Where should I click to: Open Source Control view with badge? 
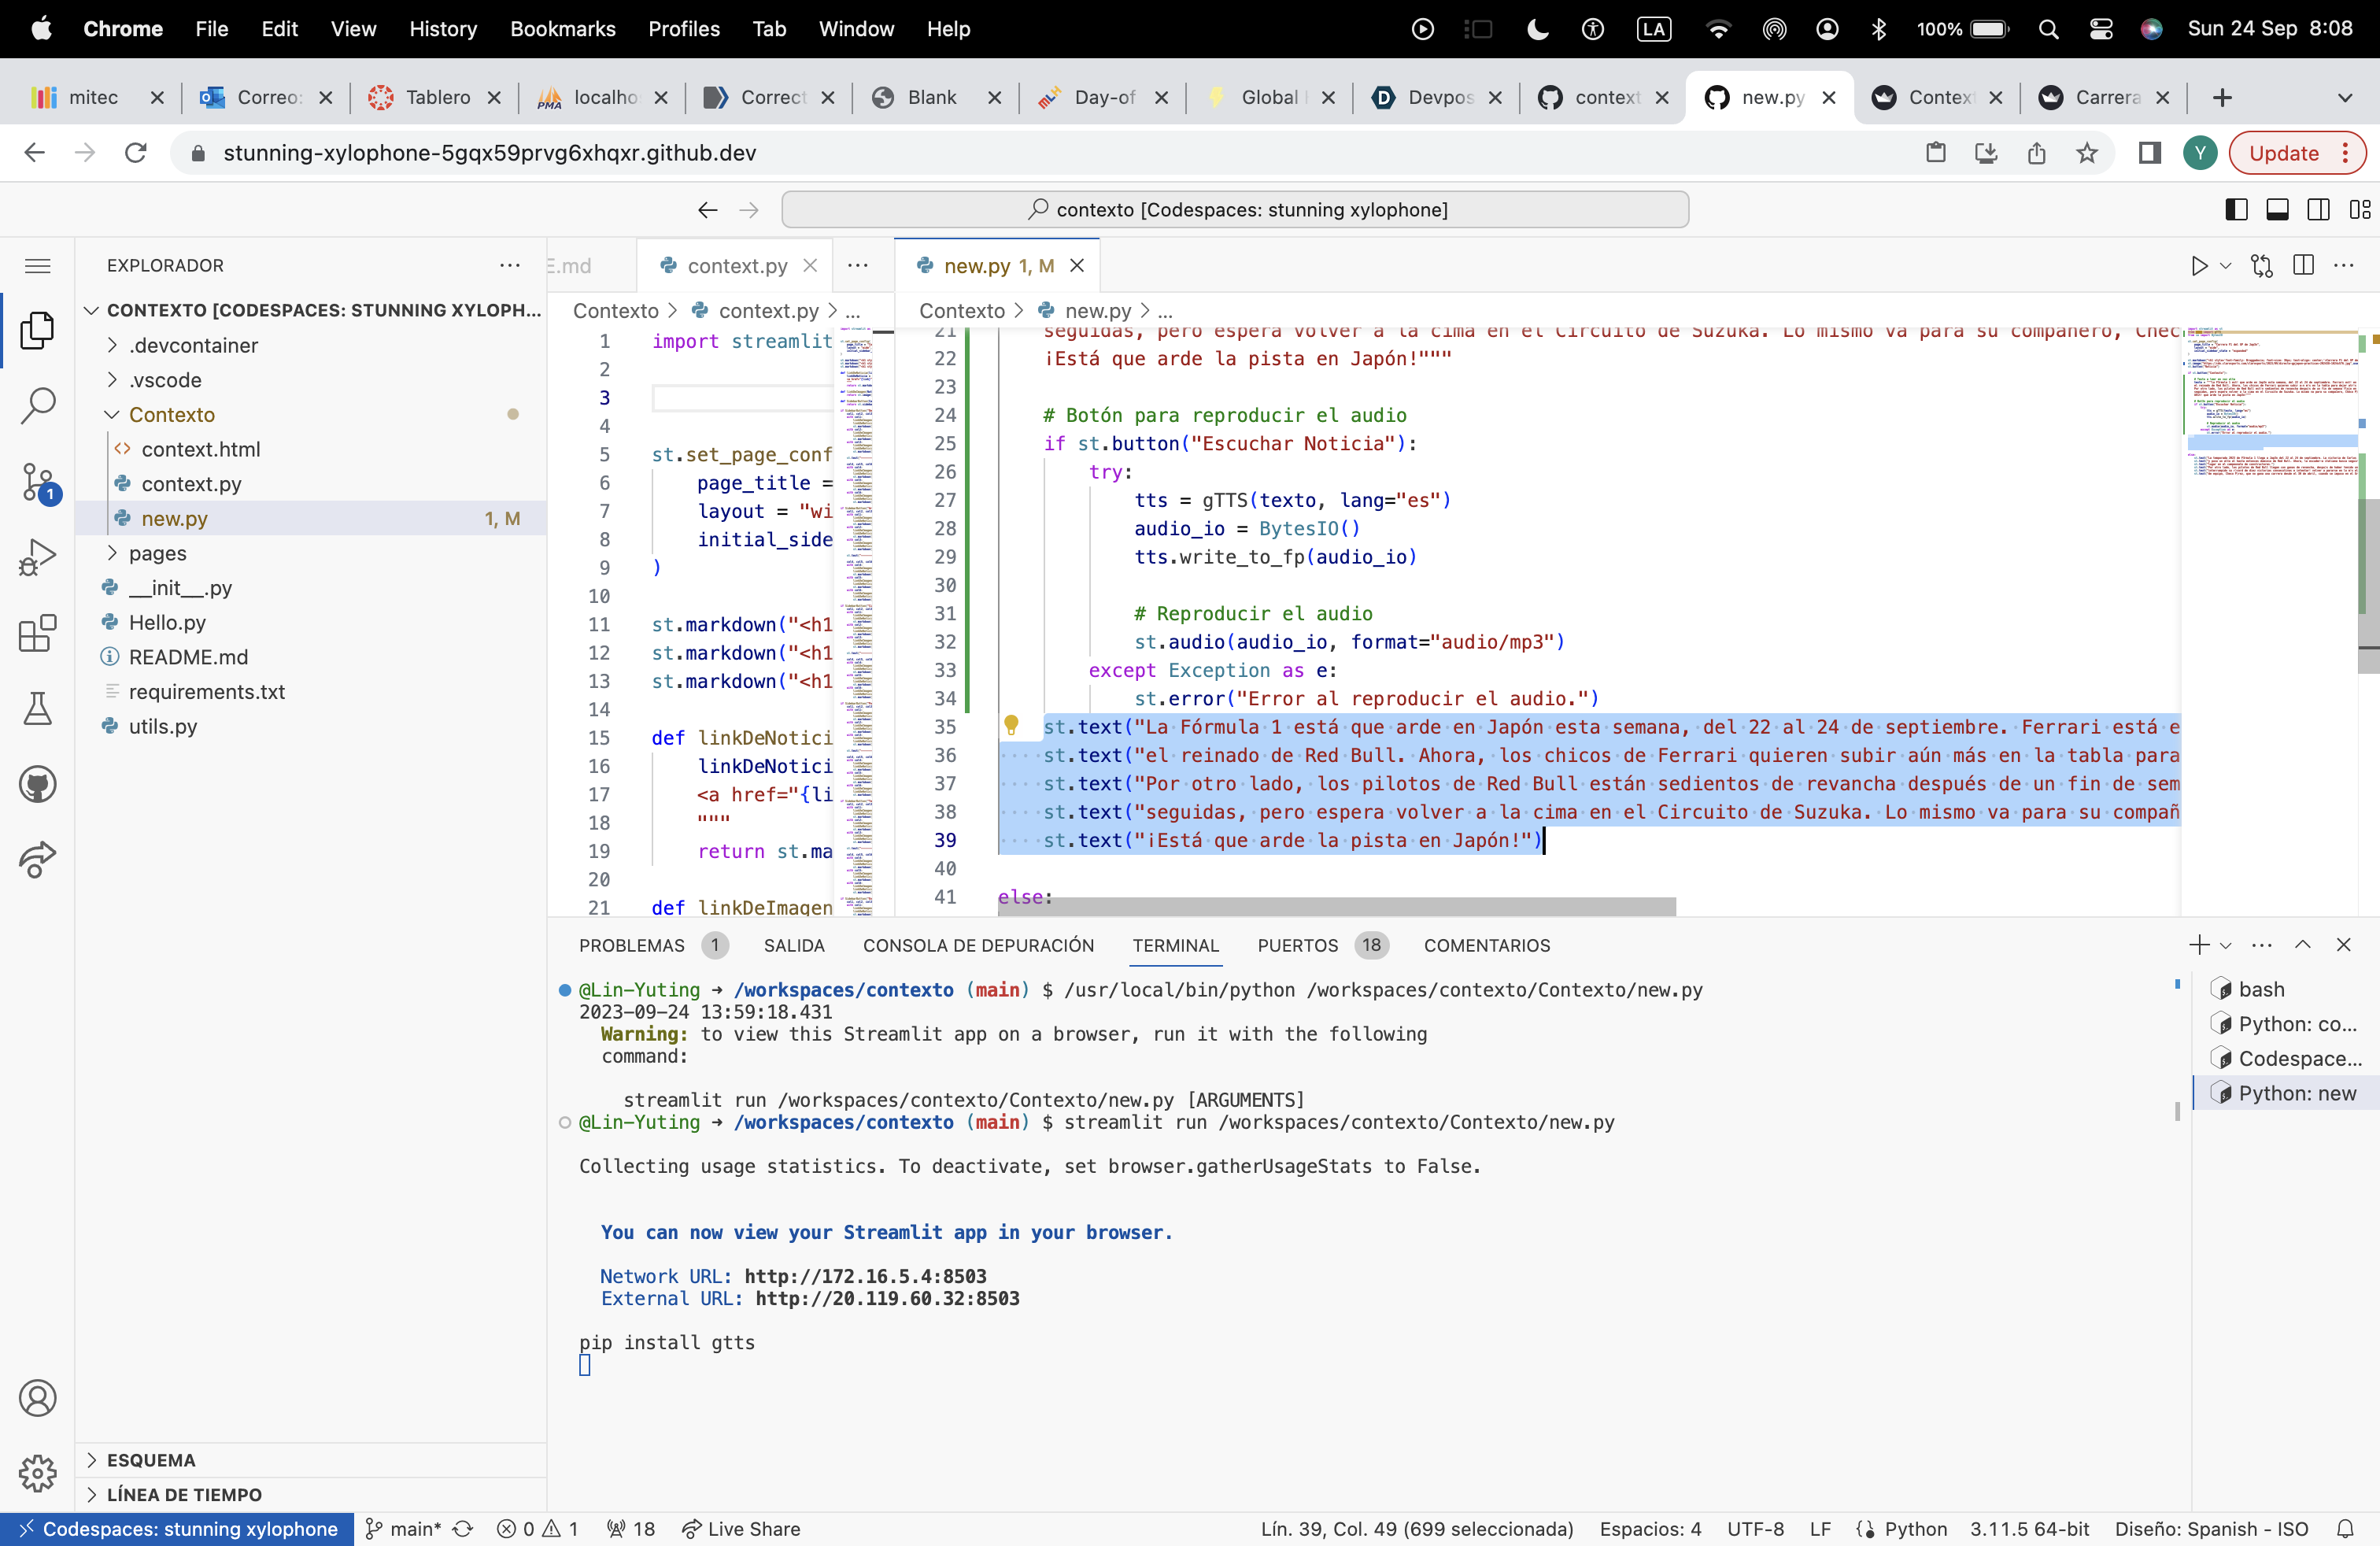click(37, 482)
